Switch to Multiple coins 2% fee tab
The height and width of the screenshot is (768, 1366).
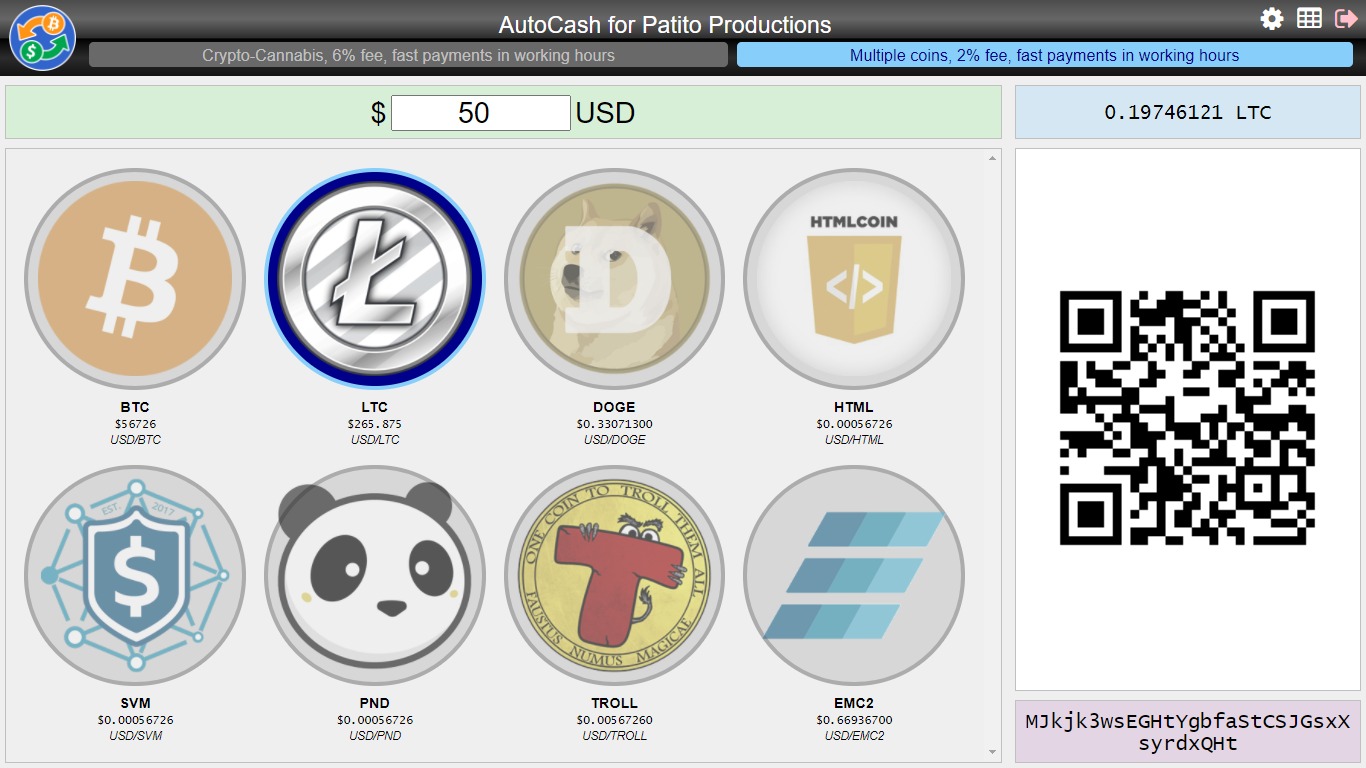(1044, 55)
